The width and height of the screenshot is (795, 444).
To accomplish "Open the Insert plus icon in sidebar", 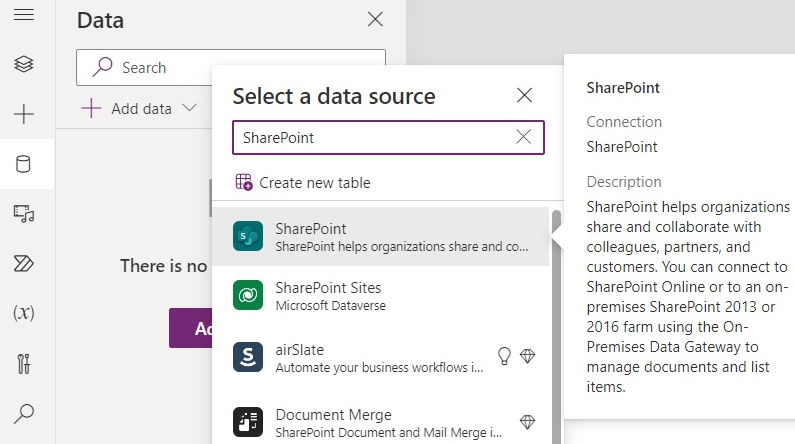I will click(24, 114).
